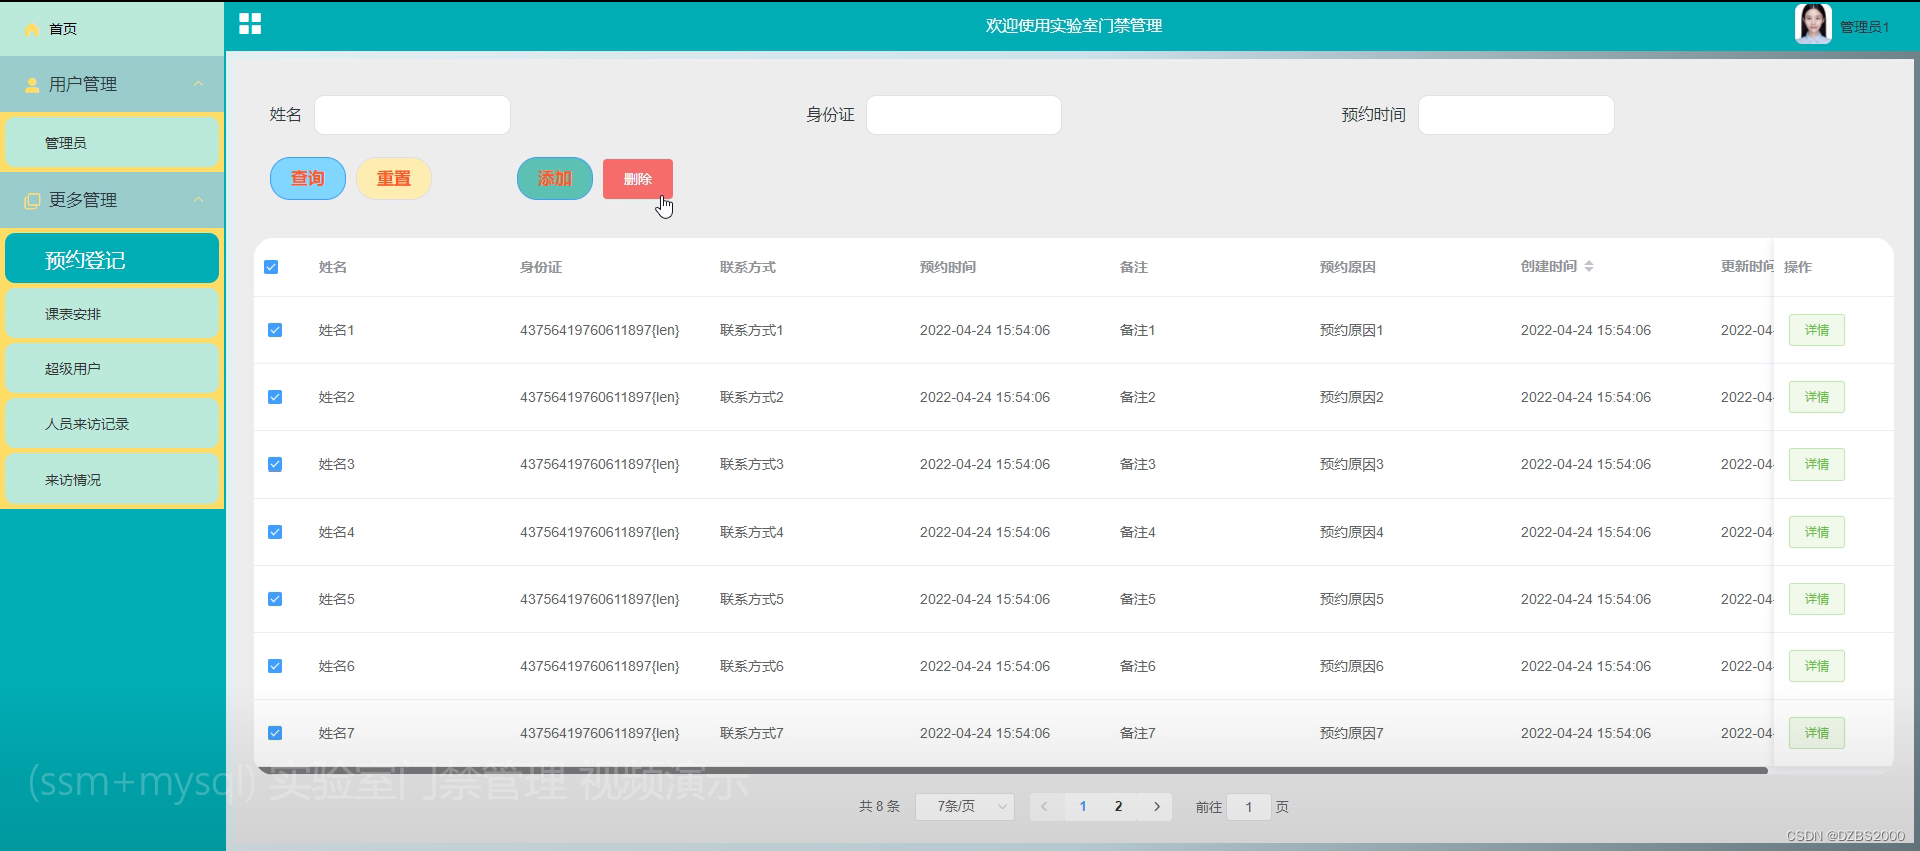Open the 7条/页 page size dropdown
Viewport: 1920px width, 851px height.
tap(965, 807)
